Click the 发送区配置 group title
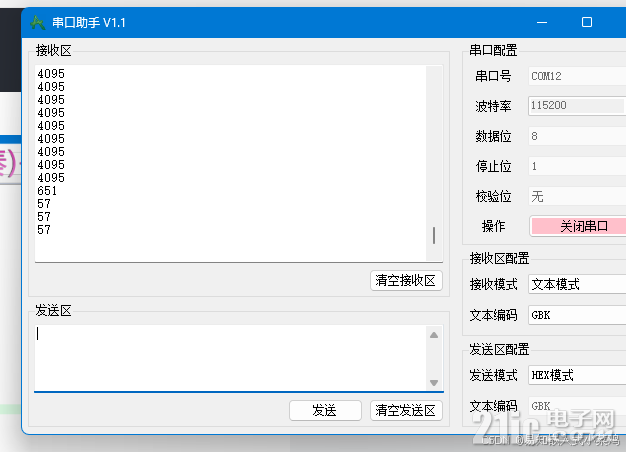Screen dimensions: 626x452 point(499,349)
